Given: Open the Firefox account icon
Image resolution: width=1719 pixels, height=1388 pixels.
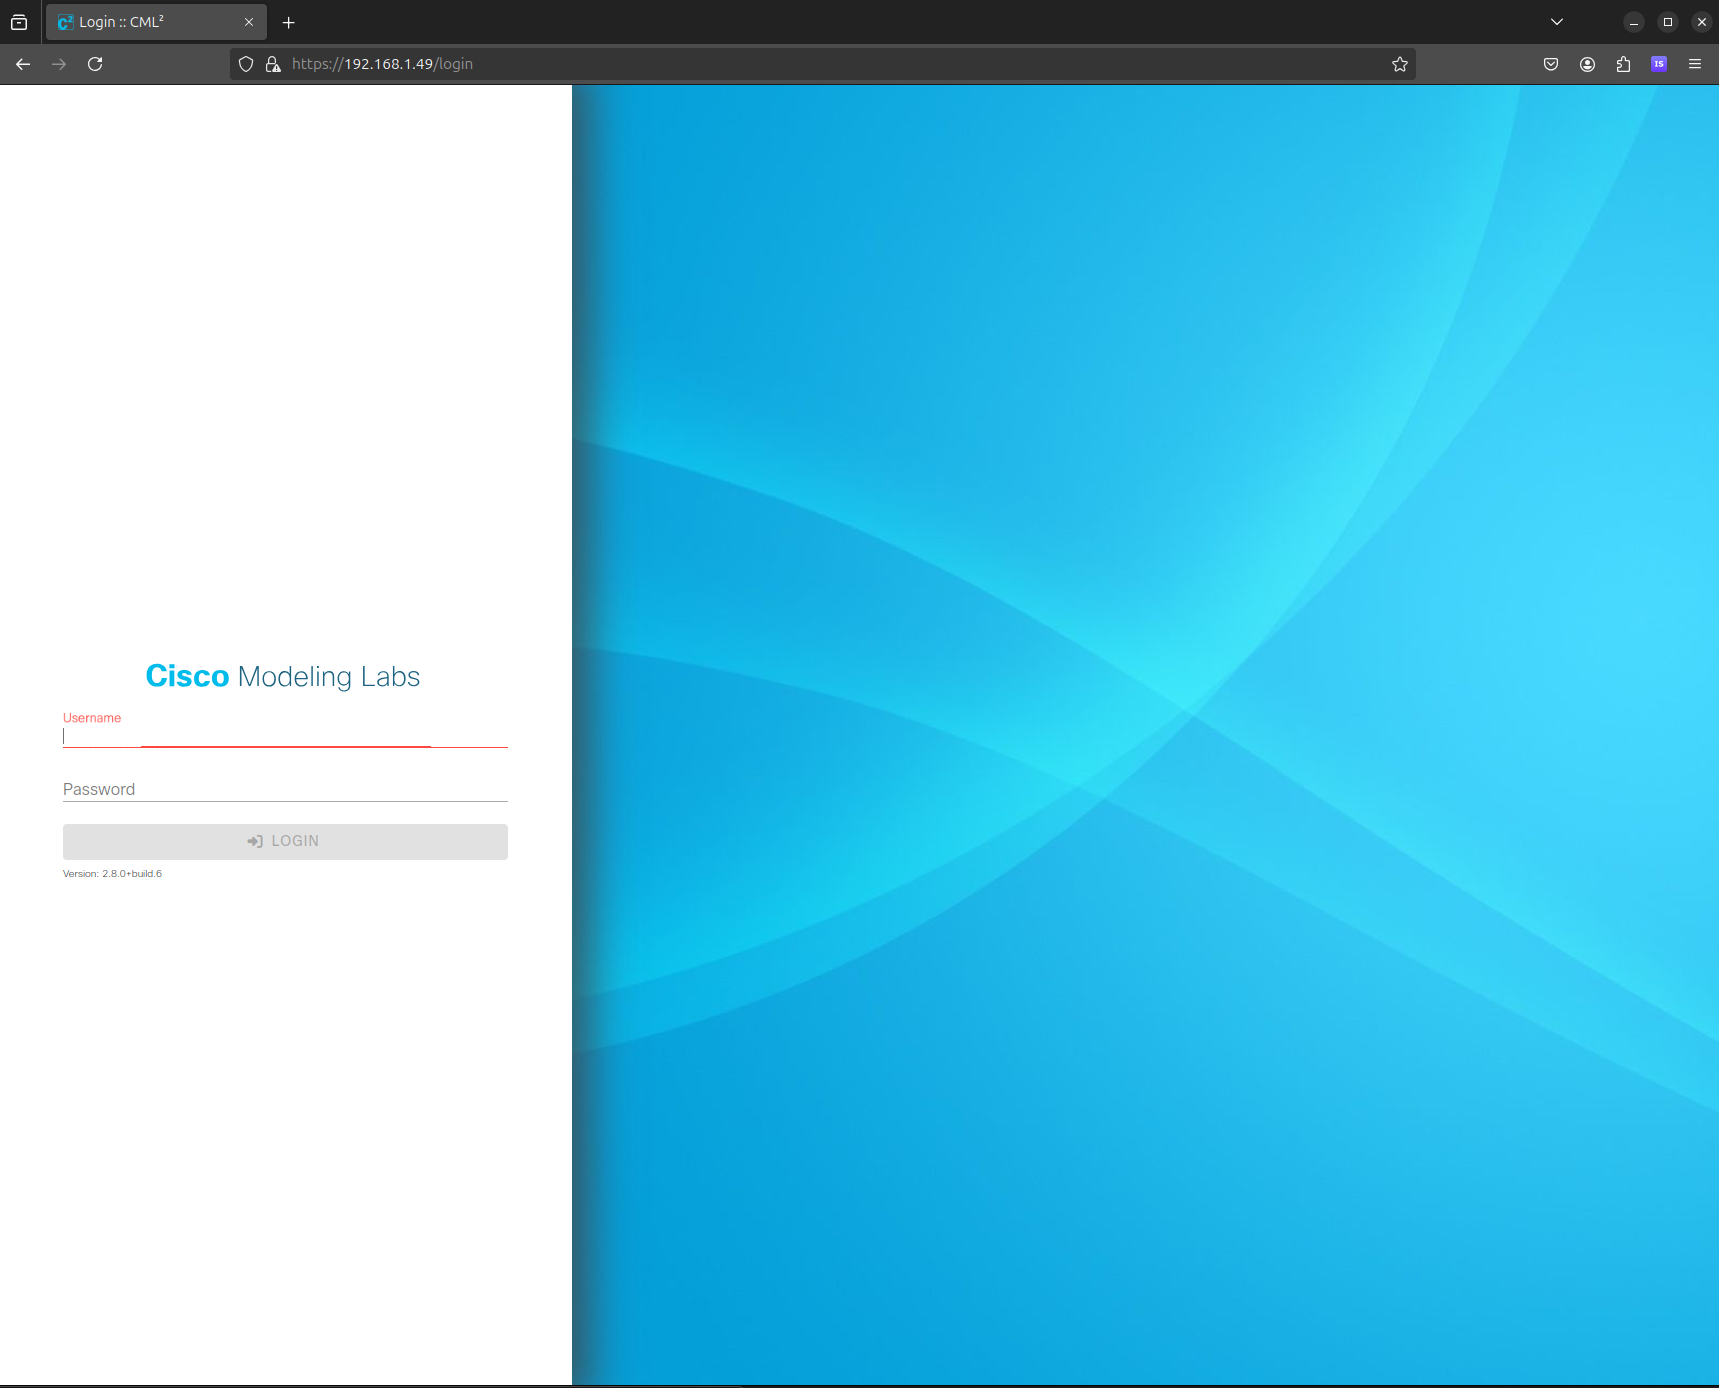Looking at the screenshot, I should (x=1587, y=64).
